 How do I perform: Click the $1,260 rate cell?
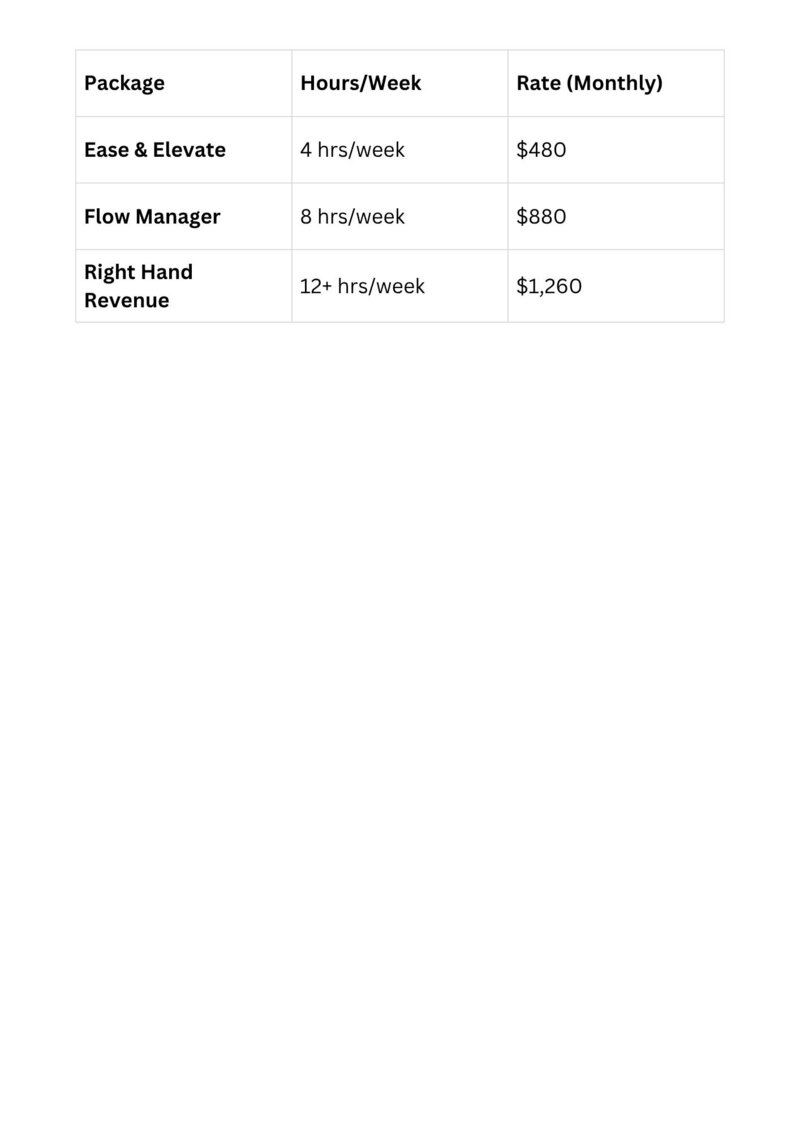click(x=549, y=286)
